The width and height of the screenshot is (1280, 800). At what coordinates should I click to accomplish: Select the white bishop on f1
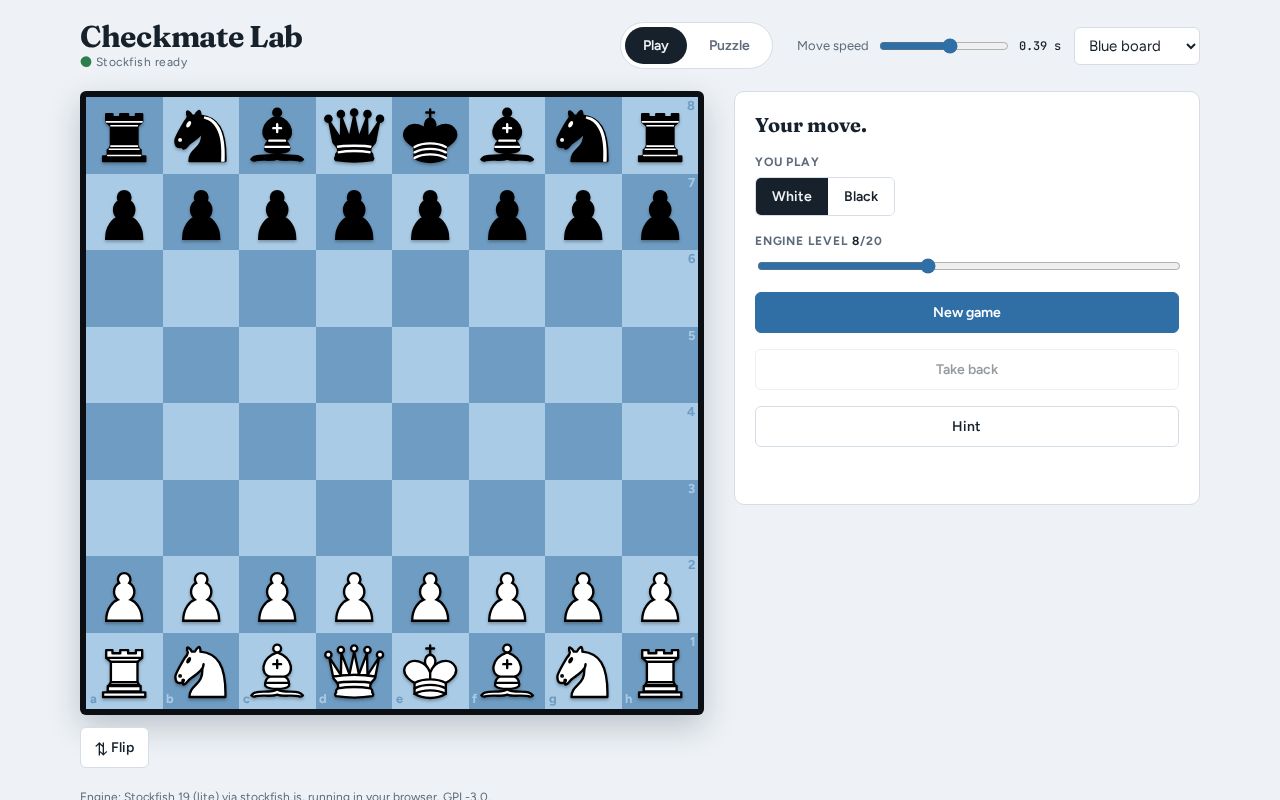[507, 671]
